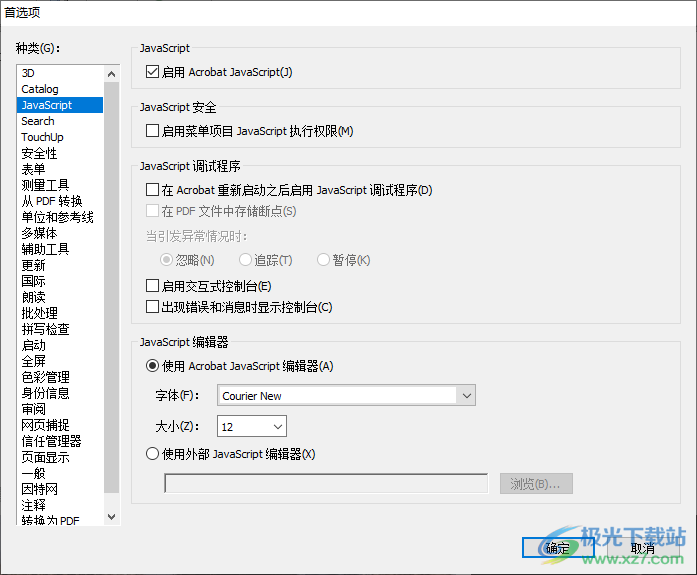Choose the Search category

(38, 121)
